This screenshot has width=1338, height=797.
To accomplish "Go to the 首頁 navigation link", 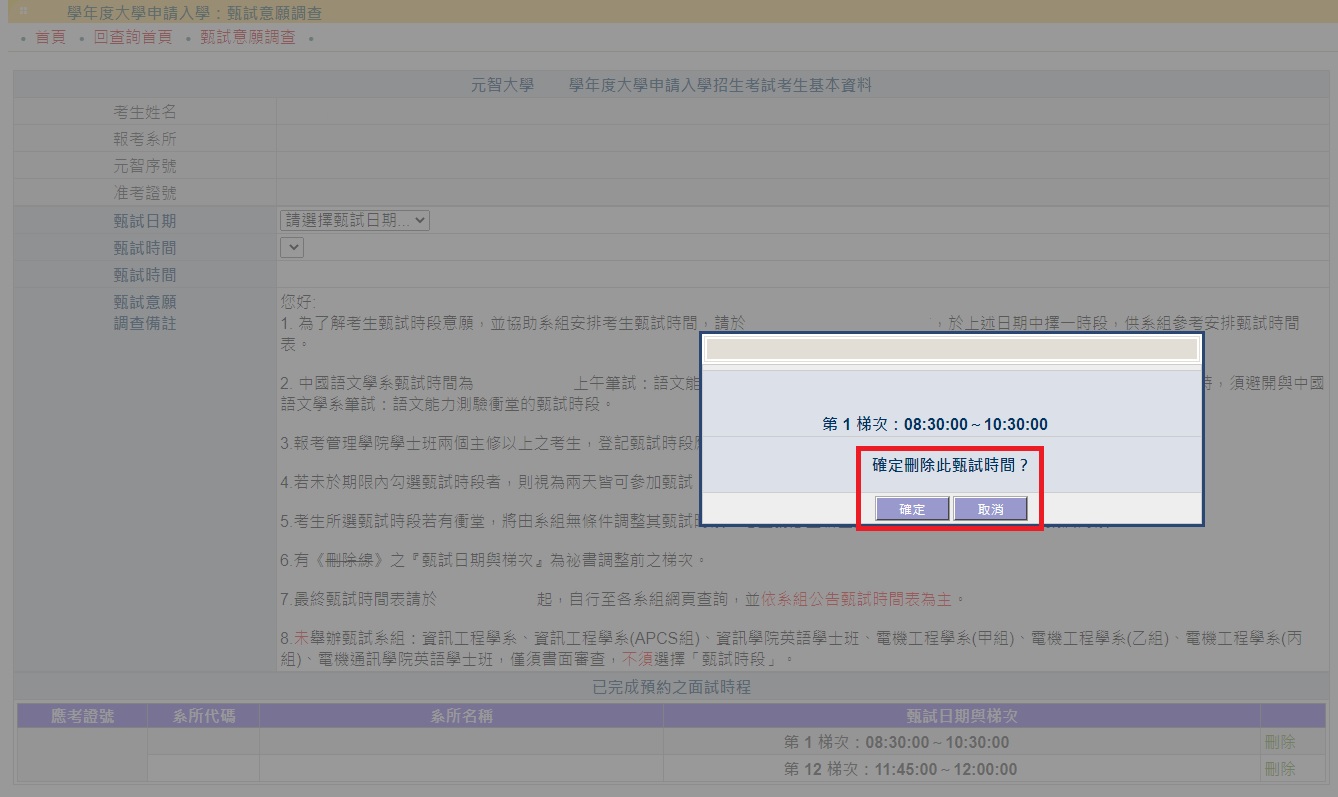I will (50, 37).
